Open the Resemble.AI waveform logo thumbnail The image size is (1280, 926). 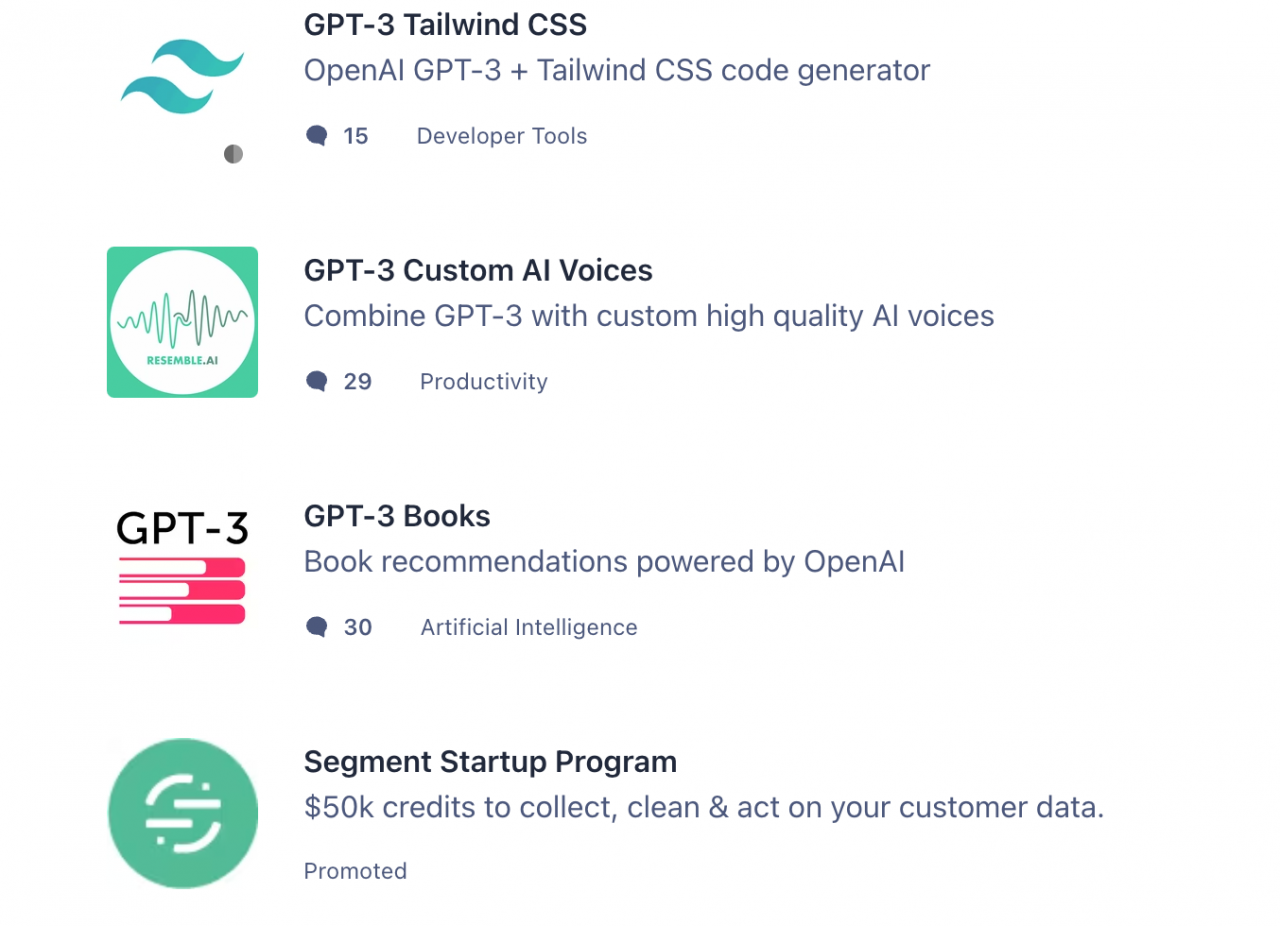[182, 322]
